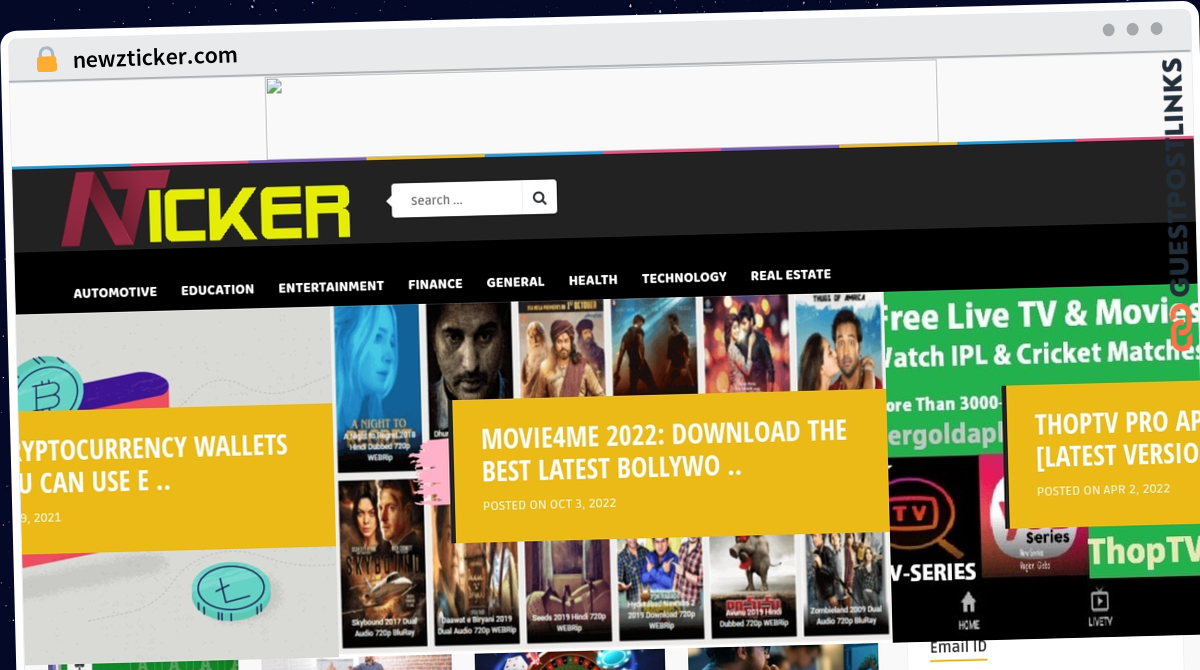Select the newzticker.com address text

[155, 57]
